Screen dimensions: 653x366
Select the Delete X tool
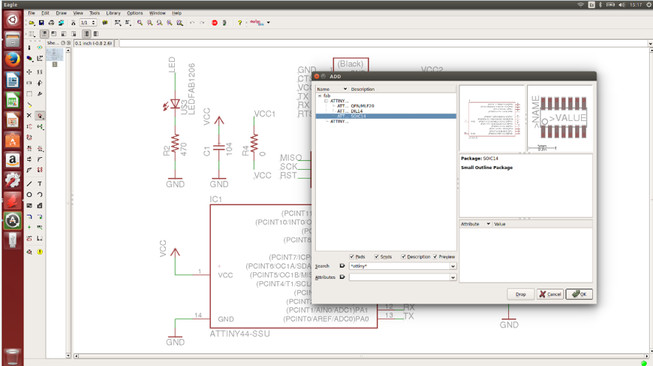[x=29, y=115]
